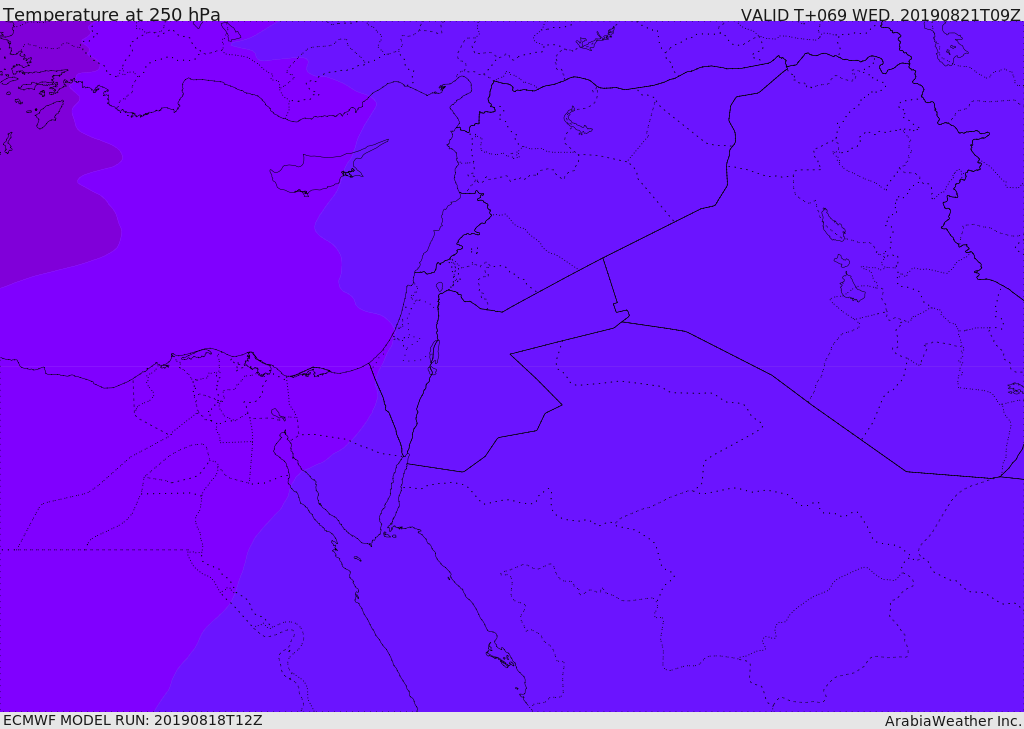Click the 'ECMWF MODEL RUN: 20190818T12Z' label
The image size is (1024, 729).
(133, 721)
